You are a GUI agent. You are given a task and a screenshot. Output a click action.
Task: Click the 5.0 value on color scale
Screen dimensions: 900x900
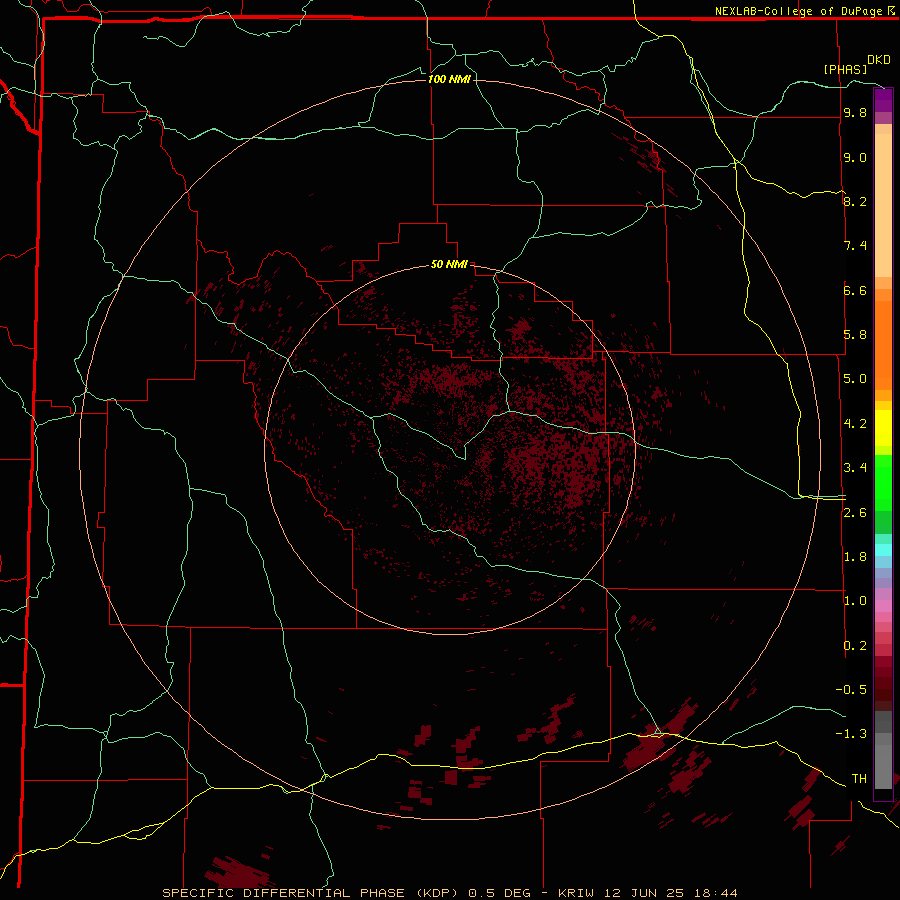855,379
